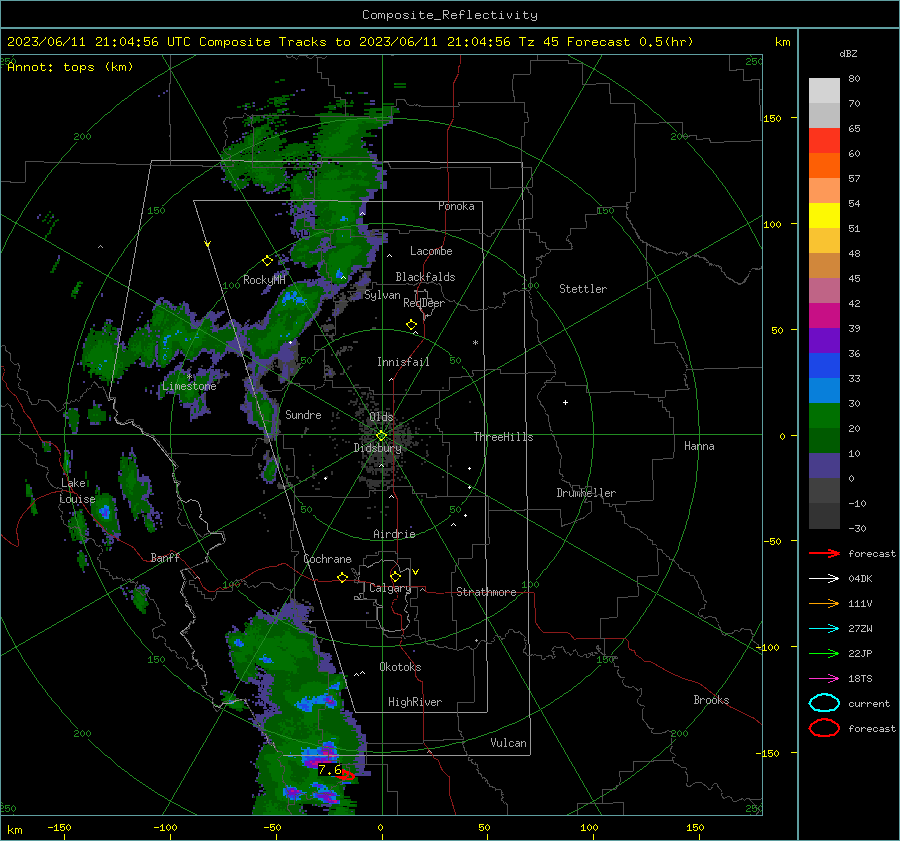
Task: Click the Hanna town label
Action: point(699,446)
